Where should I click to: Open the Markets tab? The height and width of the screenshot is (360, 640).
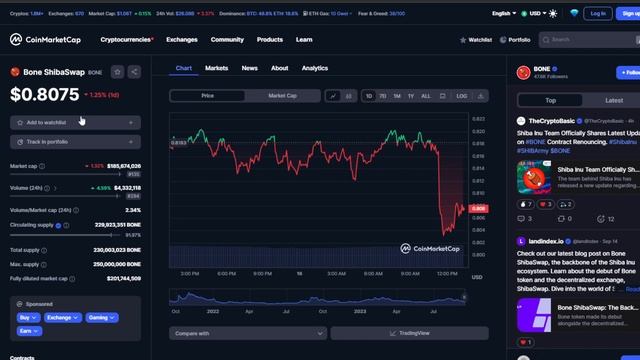pos(216,68)
